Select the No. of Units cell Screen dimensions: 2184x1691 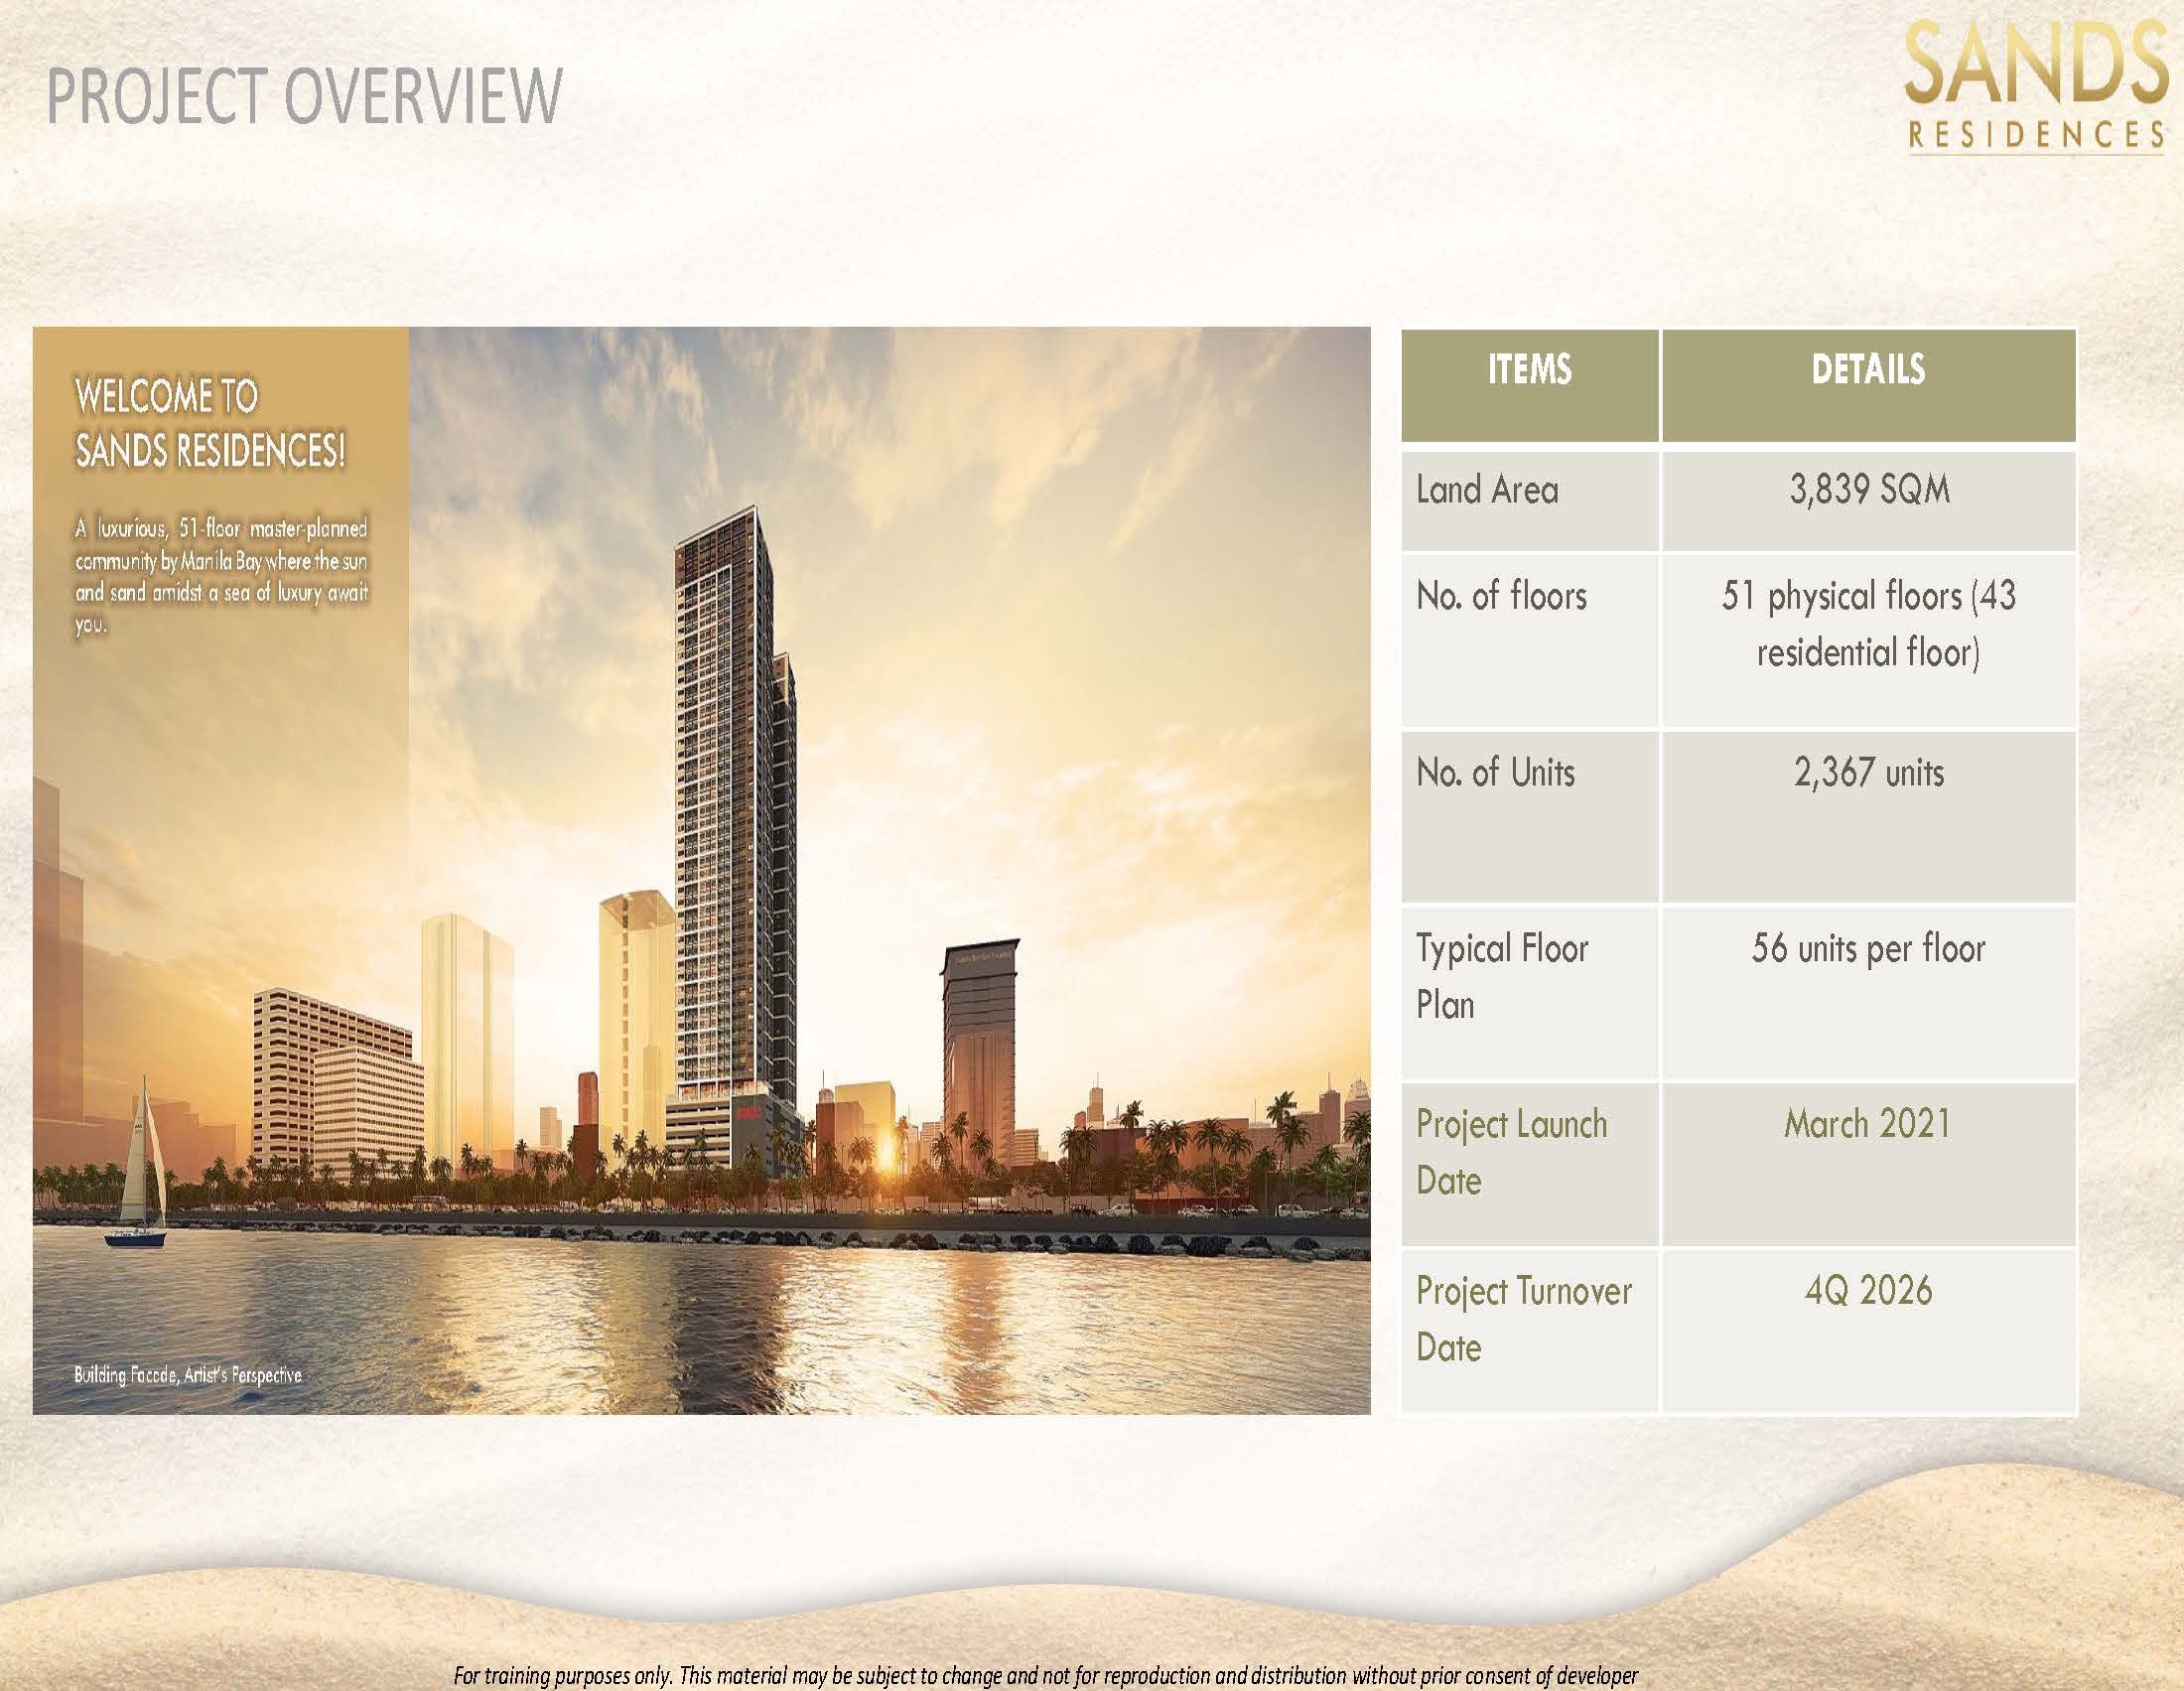click(x=1530, y=816)
